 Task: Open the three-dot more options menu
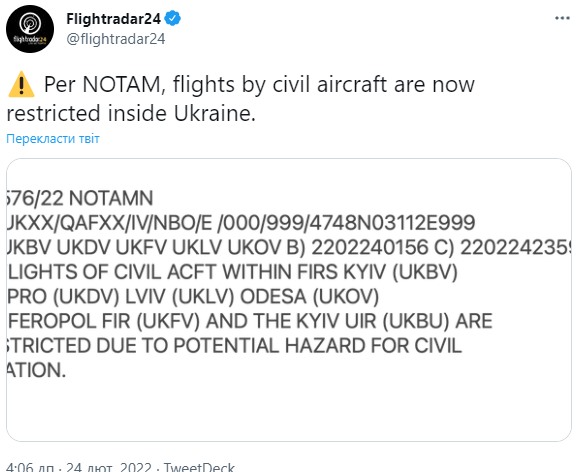pyautogui.click(x=562, y=18)
